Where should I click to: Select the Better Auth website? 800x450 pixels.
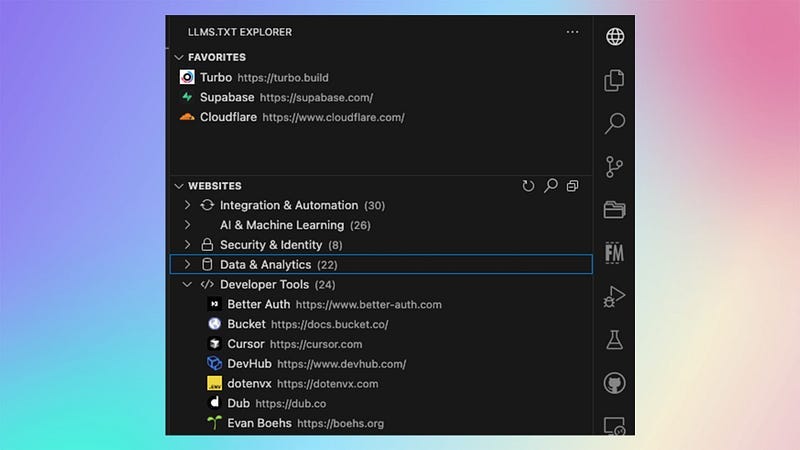tap(381, 304)
